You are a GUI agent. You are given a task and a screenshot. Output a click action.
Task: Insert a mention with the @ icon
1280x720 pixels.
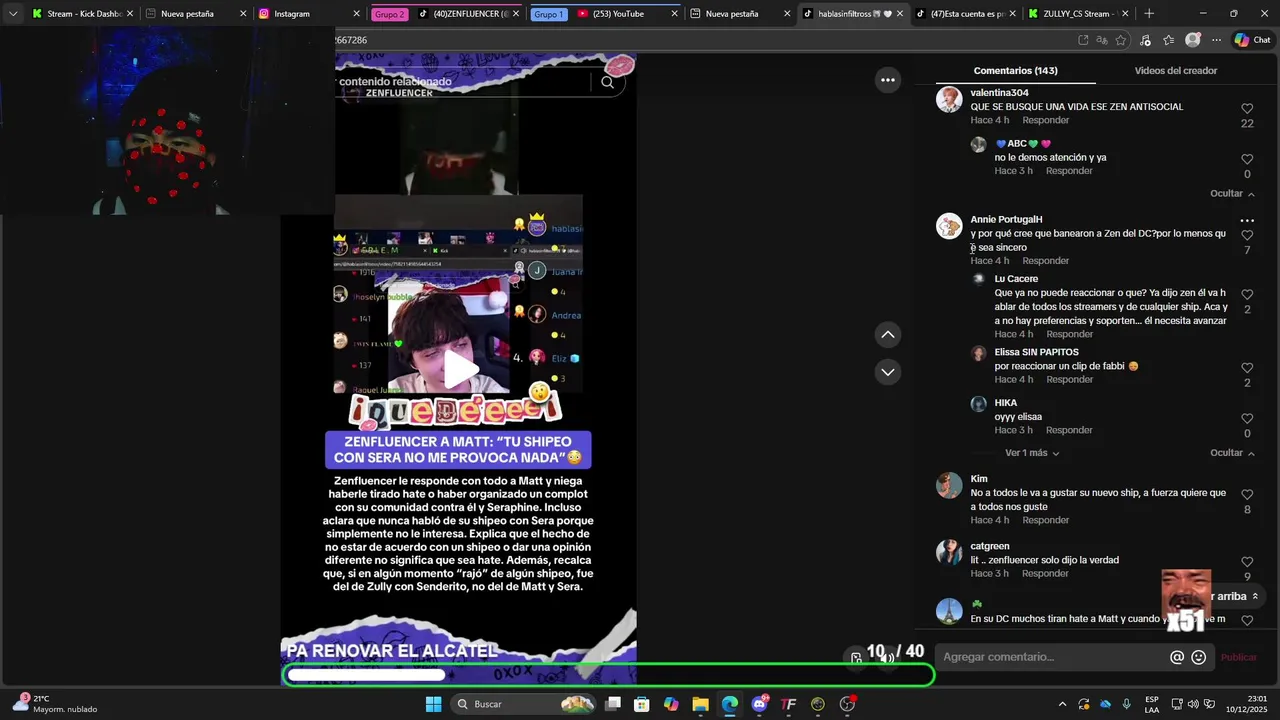pos(1177,657)
